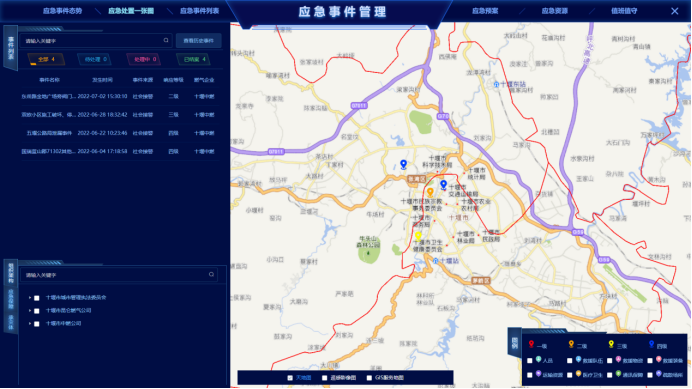Click the 十堰站 railway station icon
This screenshot has height=389, width=692.
(436, 261)
